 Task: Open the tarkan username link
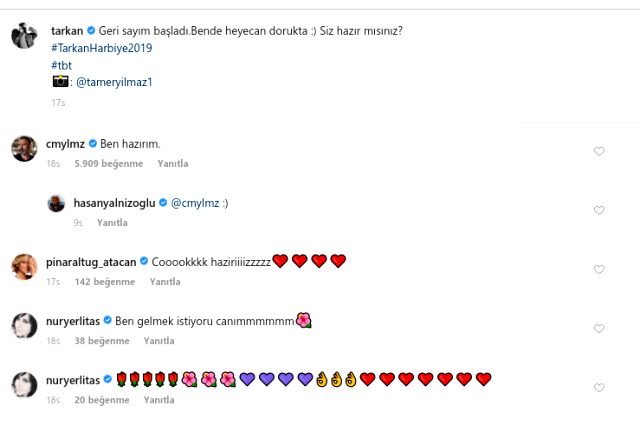point(67,31)
